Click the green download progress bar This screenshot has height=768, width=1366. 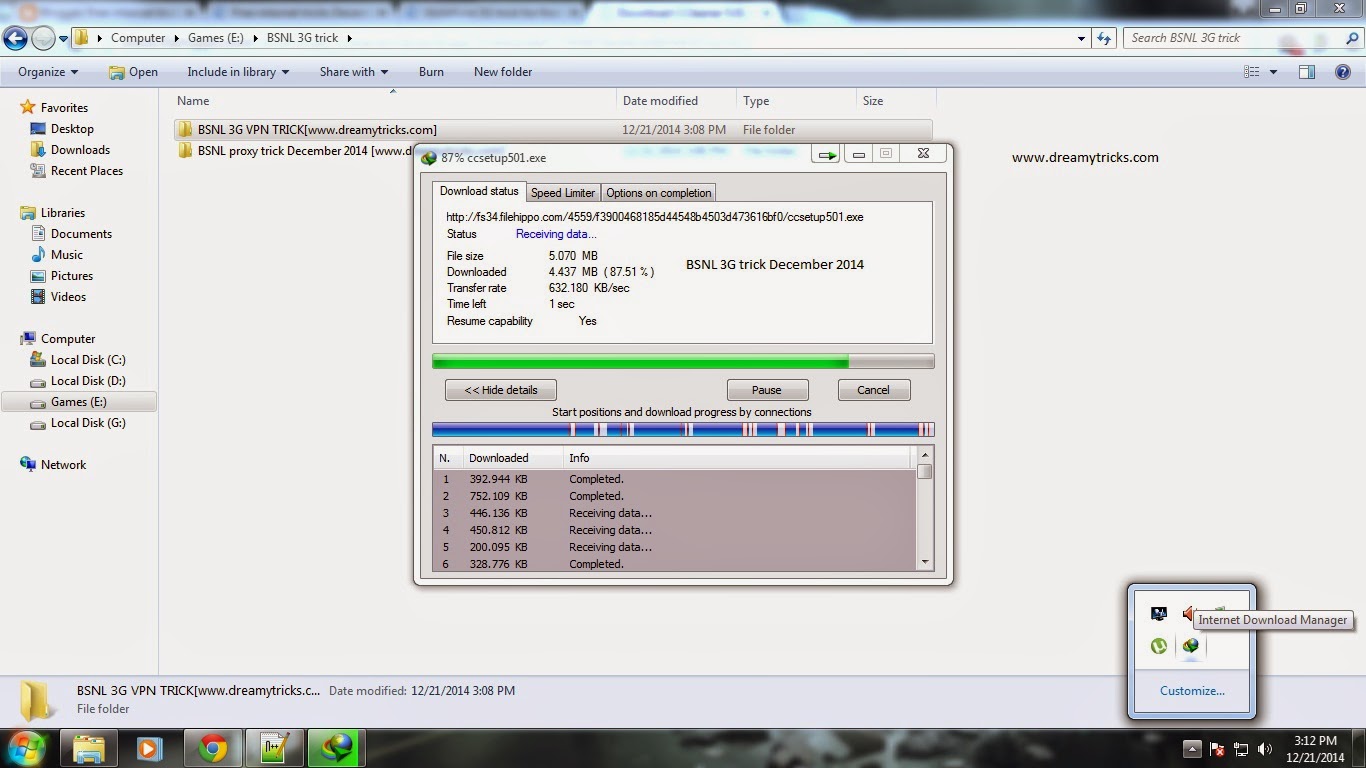pos(683,361)
